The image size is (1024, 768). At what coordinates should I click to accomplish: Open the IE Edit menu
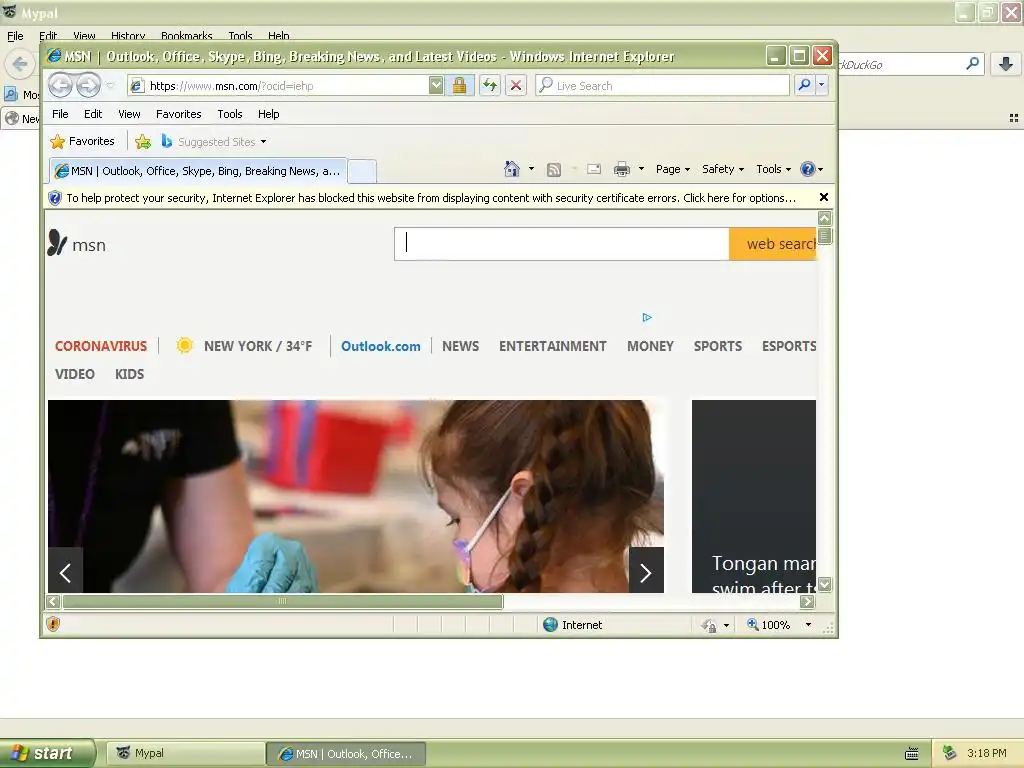tap(93, 114)
